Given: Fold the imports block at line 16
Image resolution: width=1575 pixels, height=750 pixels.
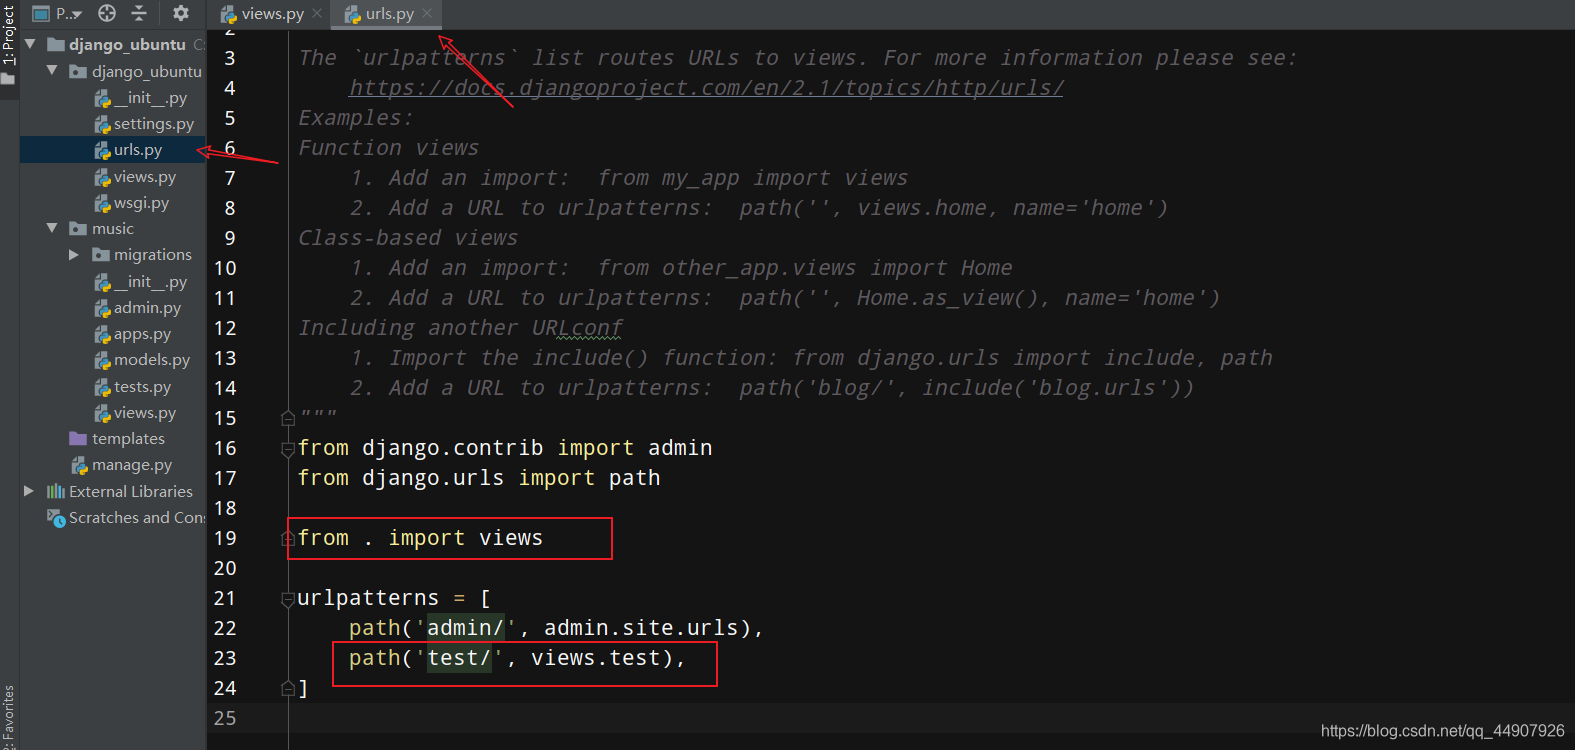Looking at the screenshot, I should pos(288,449).
